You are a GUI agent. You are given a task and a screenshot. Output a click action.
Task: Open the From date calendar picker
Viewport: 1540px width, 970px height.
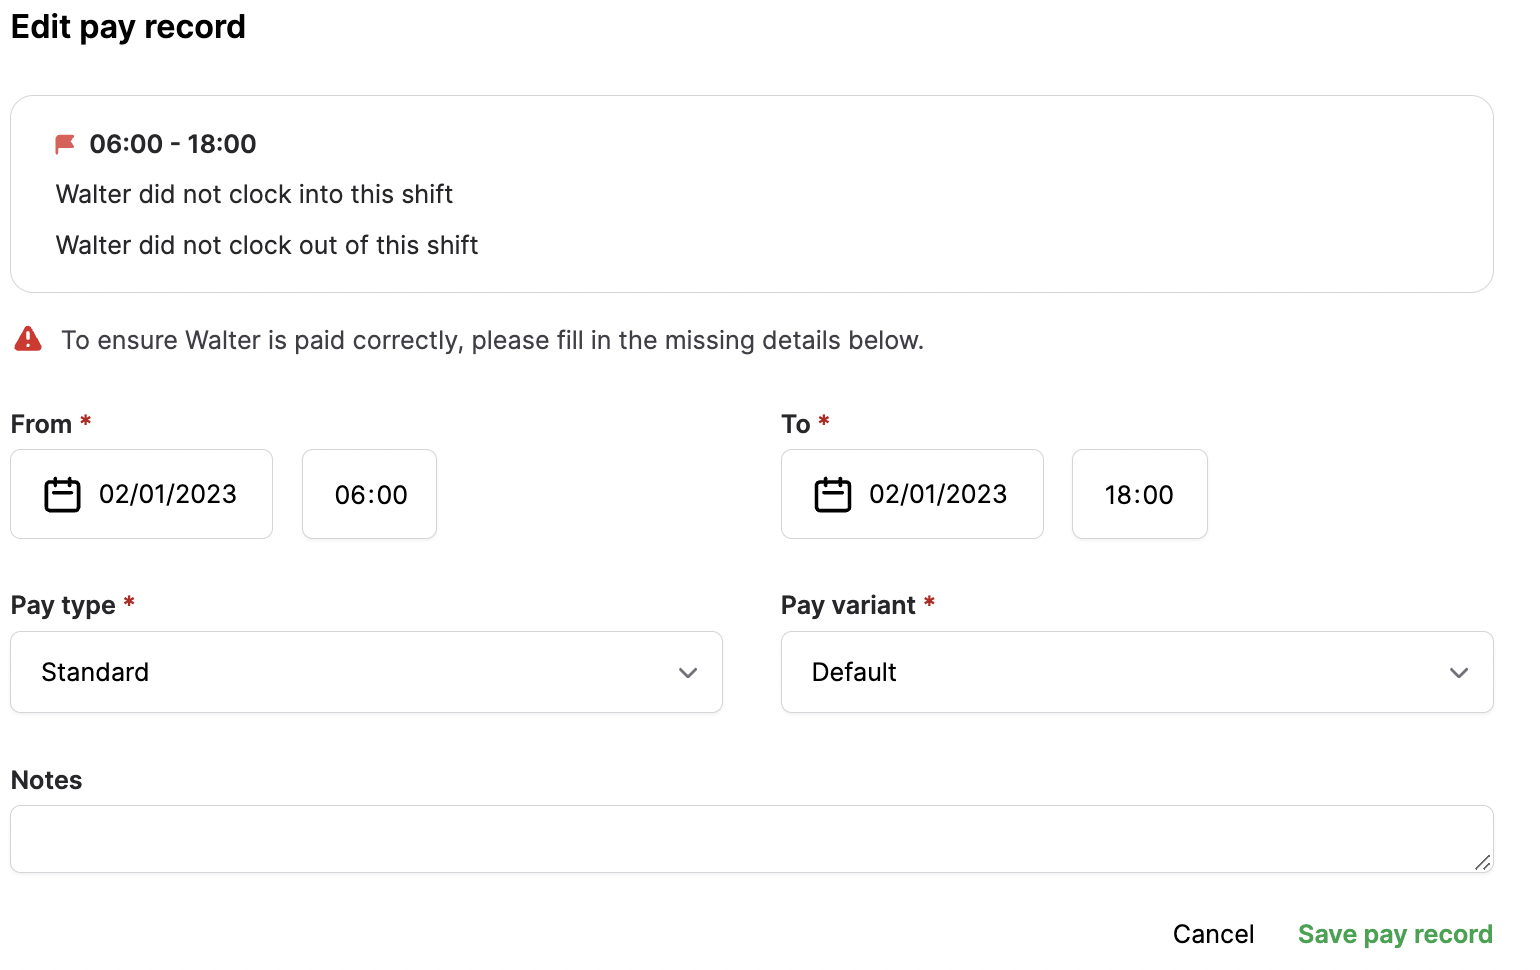click(61, 493)
